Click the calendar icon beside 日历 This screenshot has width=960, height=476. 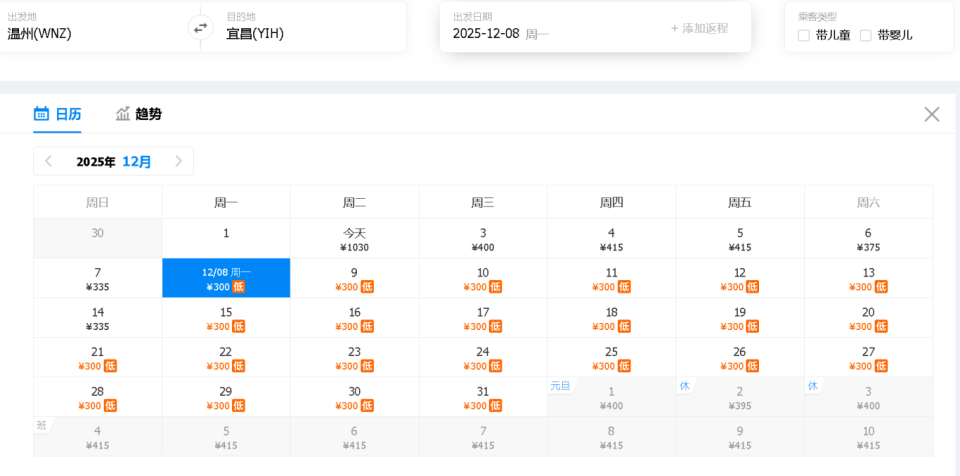pos(42,113)
